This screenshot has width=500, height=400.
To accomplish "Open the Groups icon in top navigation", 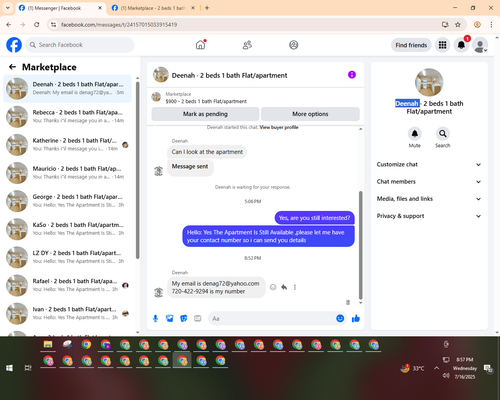I will (294, 45).
